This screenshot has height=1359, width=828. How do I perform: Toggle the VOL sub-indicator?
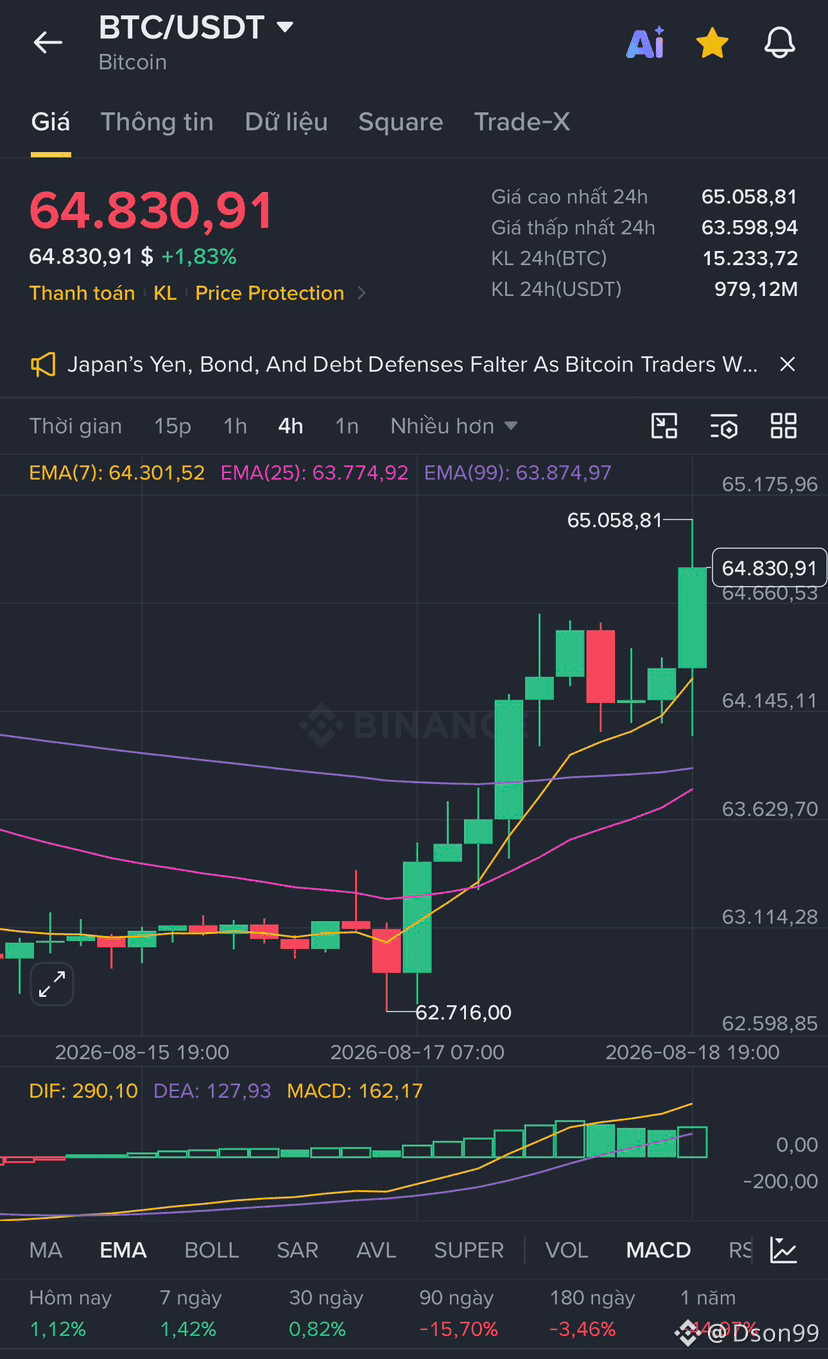click(567, 1250)
